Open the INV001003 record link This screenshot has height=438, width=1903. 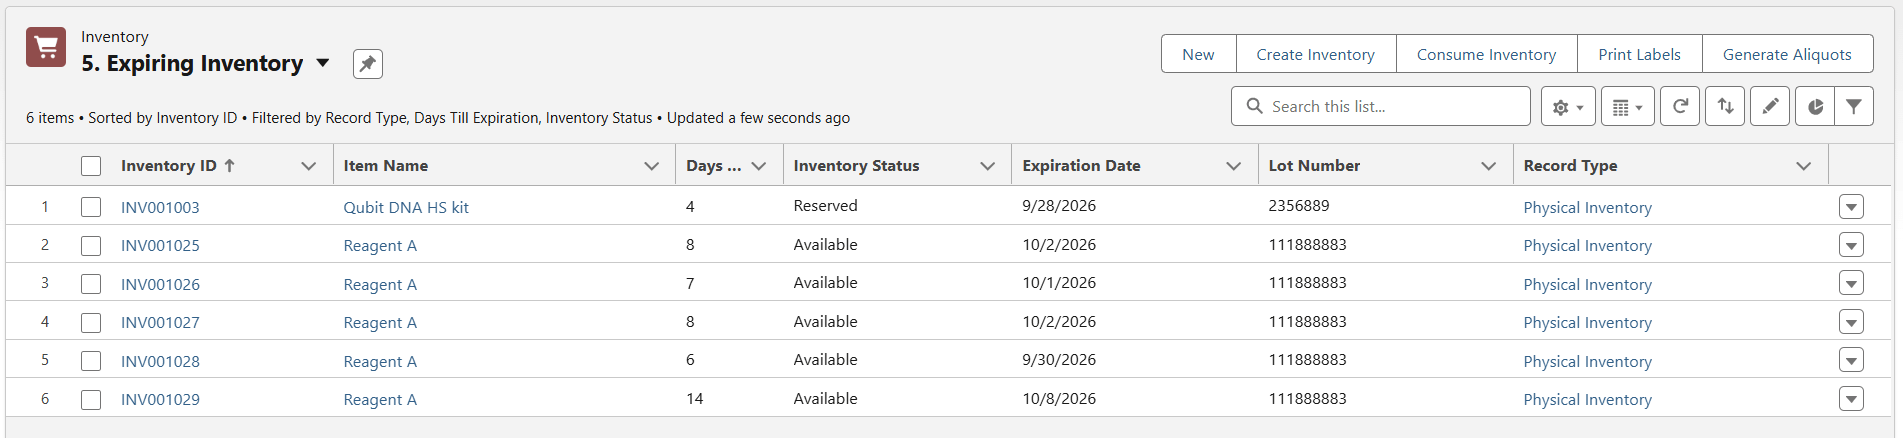point(160,207)
